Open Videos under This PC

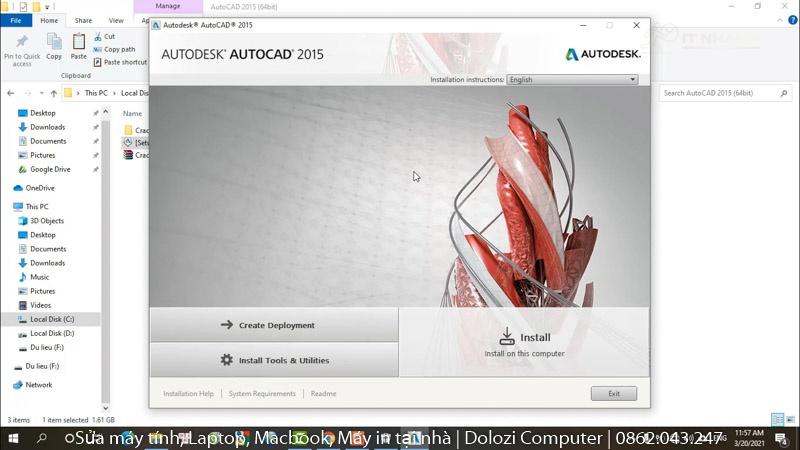coord(40,305)
